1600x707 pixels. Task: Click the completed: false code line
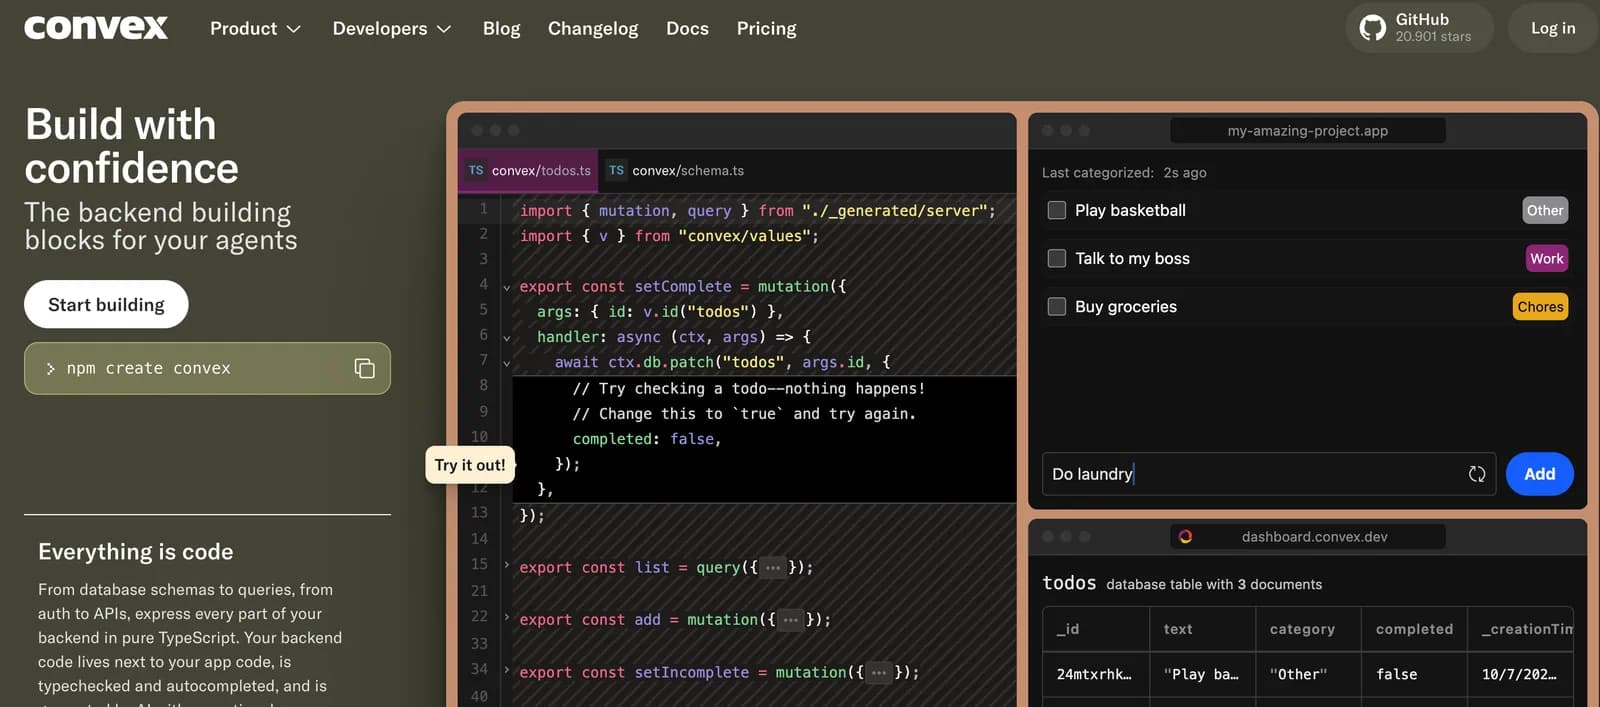tap(646, 439)
